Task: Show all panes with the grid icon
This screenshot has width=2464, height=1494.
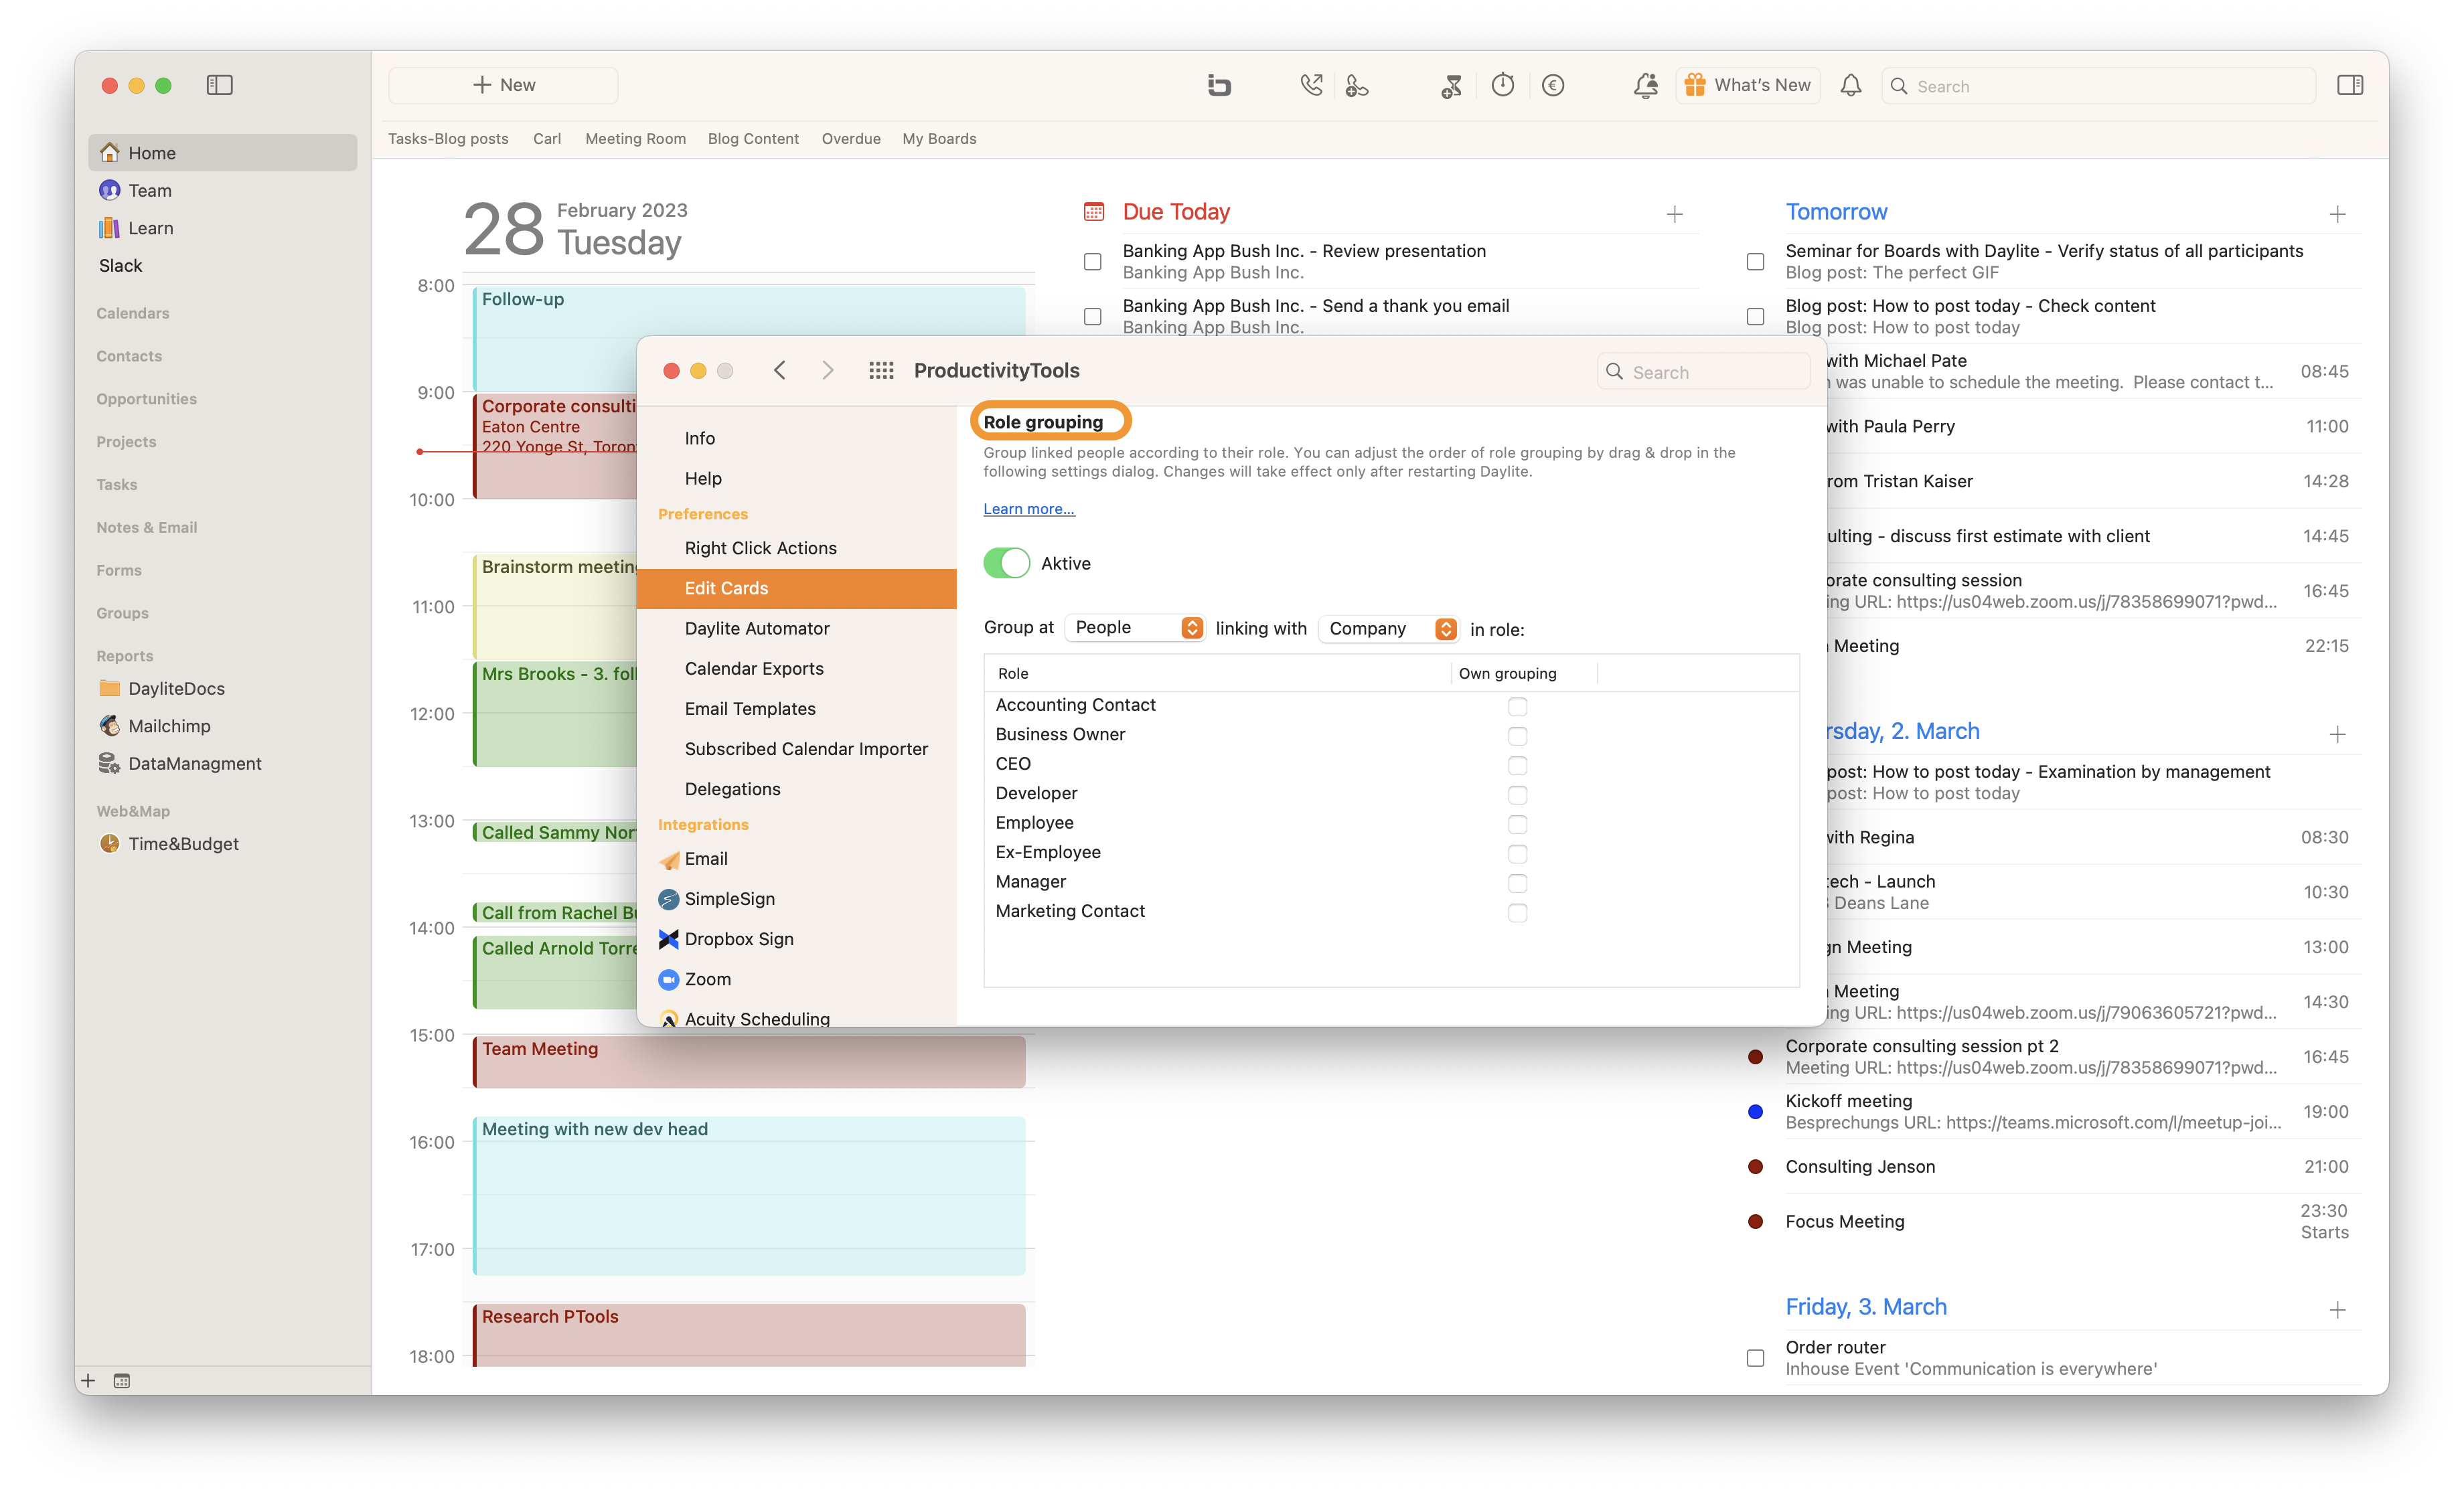Action: [881, 371]
